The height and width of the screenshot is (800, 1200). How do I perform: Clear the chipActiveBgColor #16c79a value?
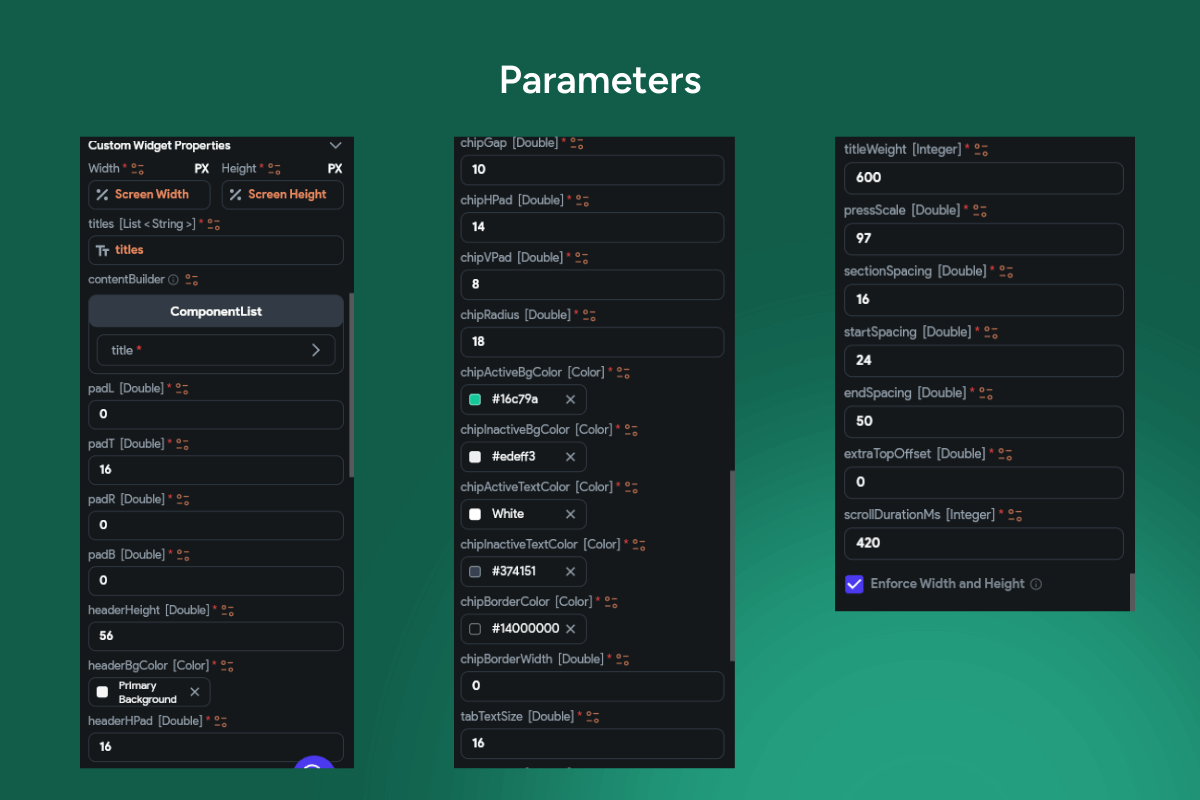[x=570, y=400]
